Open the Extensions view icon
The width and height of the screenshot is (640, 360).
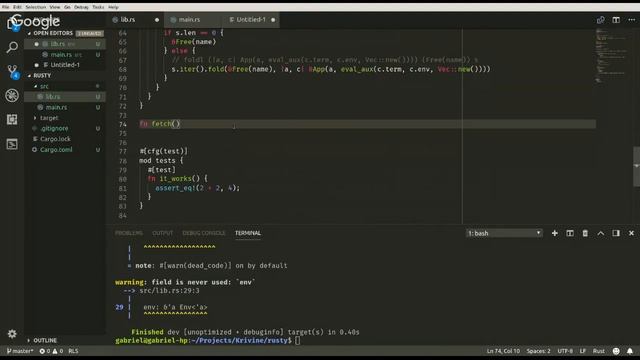pos(12,119)
